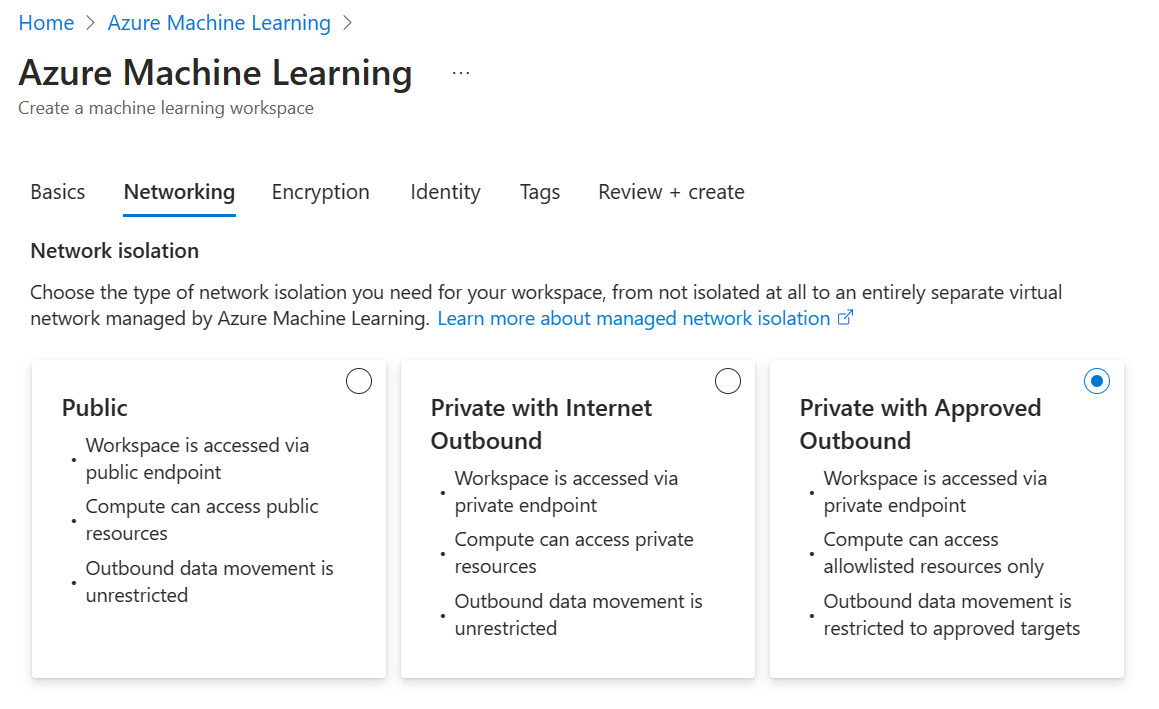Click the Public isolation card title
Image resolution: width=1159 pixels, height=709 pixels.
(x=95, y=408)
